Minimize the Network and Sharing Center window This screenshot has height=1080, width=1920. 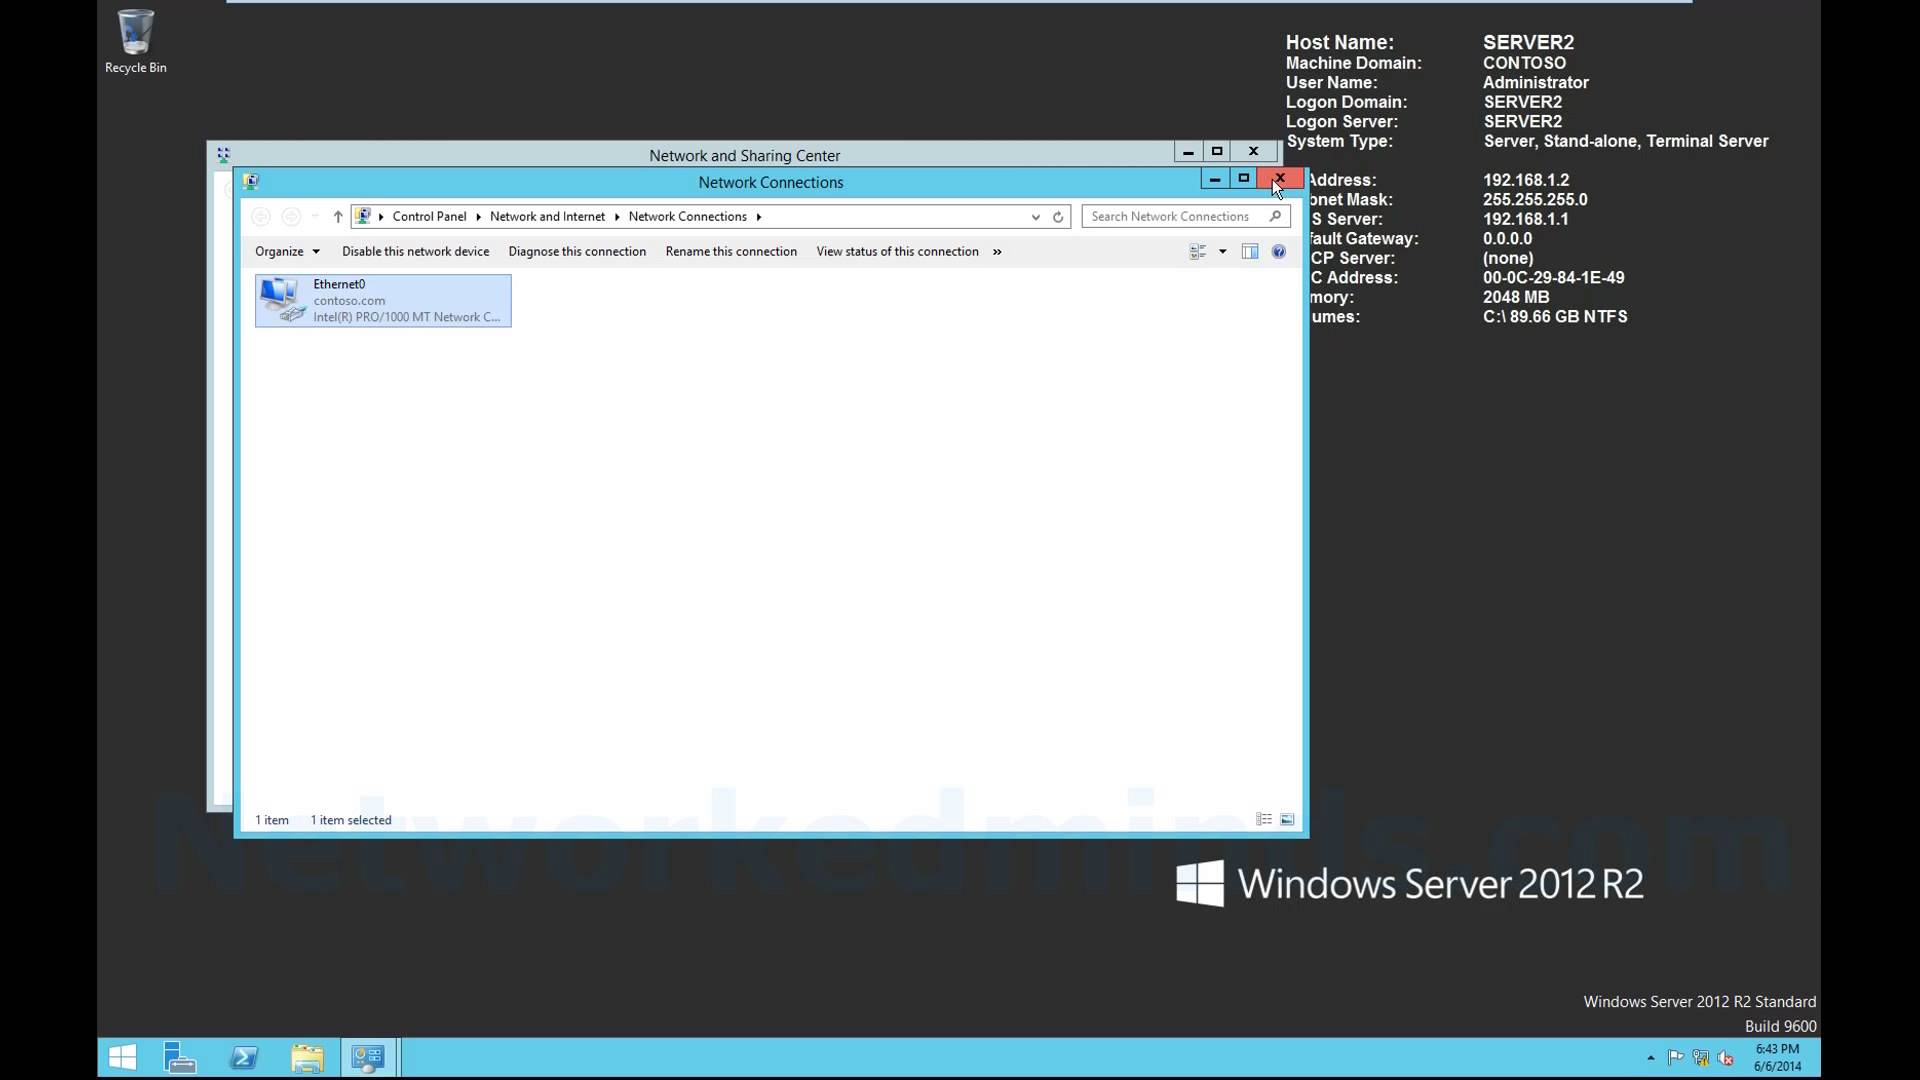tap(1188, 151)
